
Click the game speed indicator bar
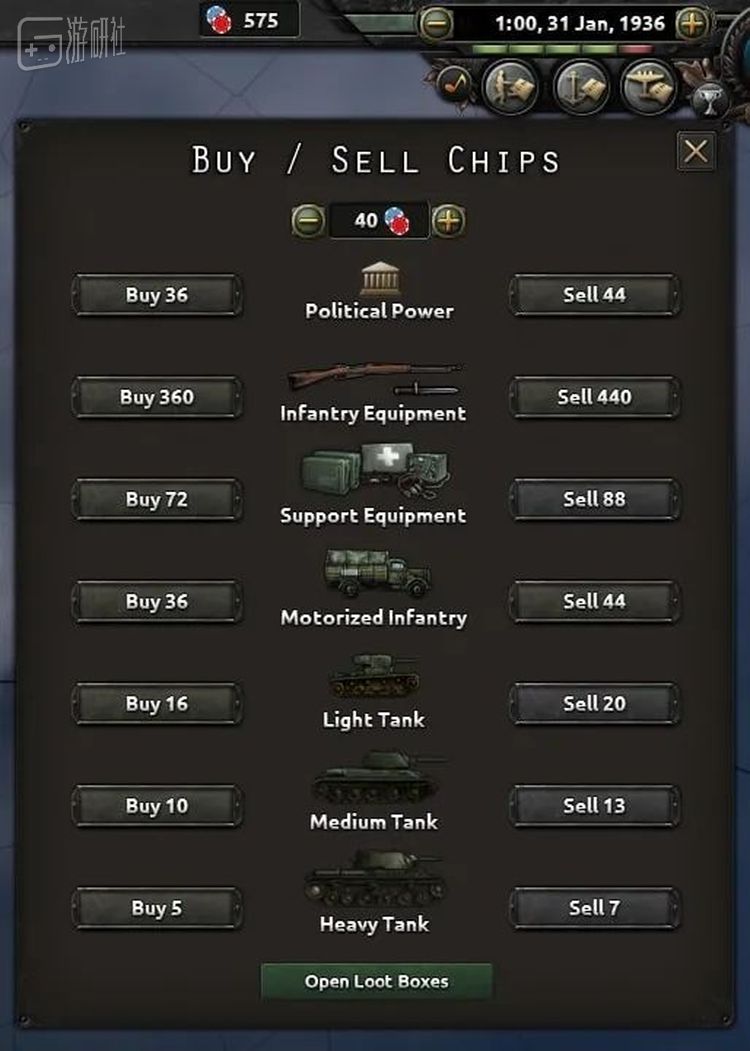point(564,48)
